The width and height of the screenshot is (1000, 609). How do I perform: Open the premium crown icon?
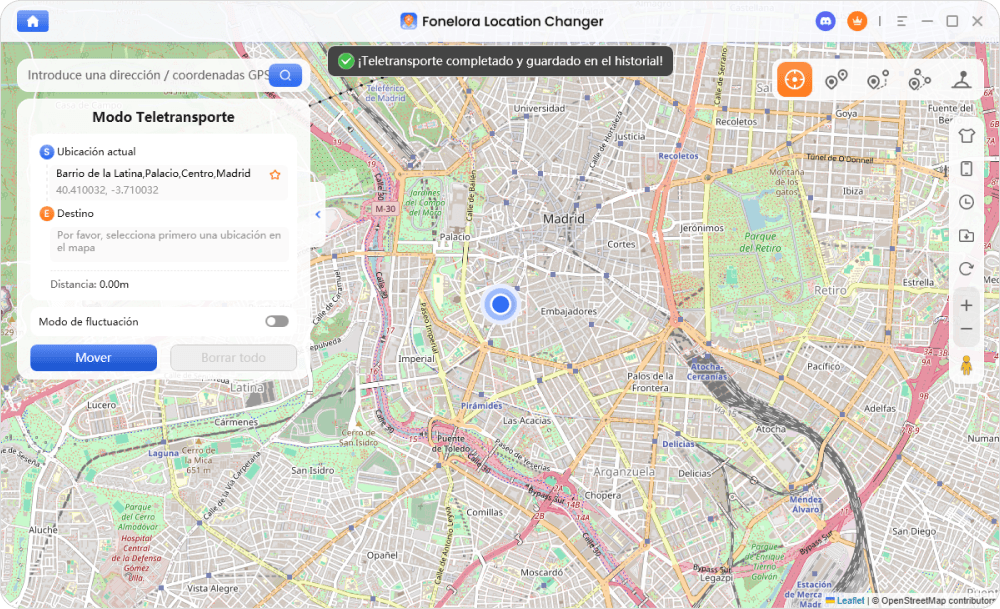[x=857, y=21]
